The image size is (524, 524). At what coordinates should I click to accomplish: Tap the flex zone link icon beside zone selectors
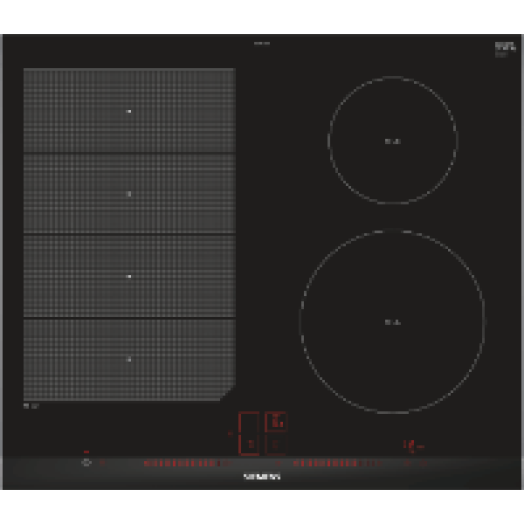(x=230, y=434)
